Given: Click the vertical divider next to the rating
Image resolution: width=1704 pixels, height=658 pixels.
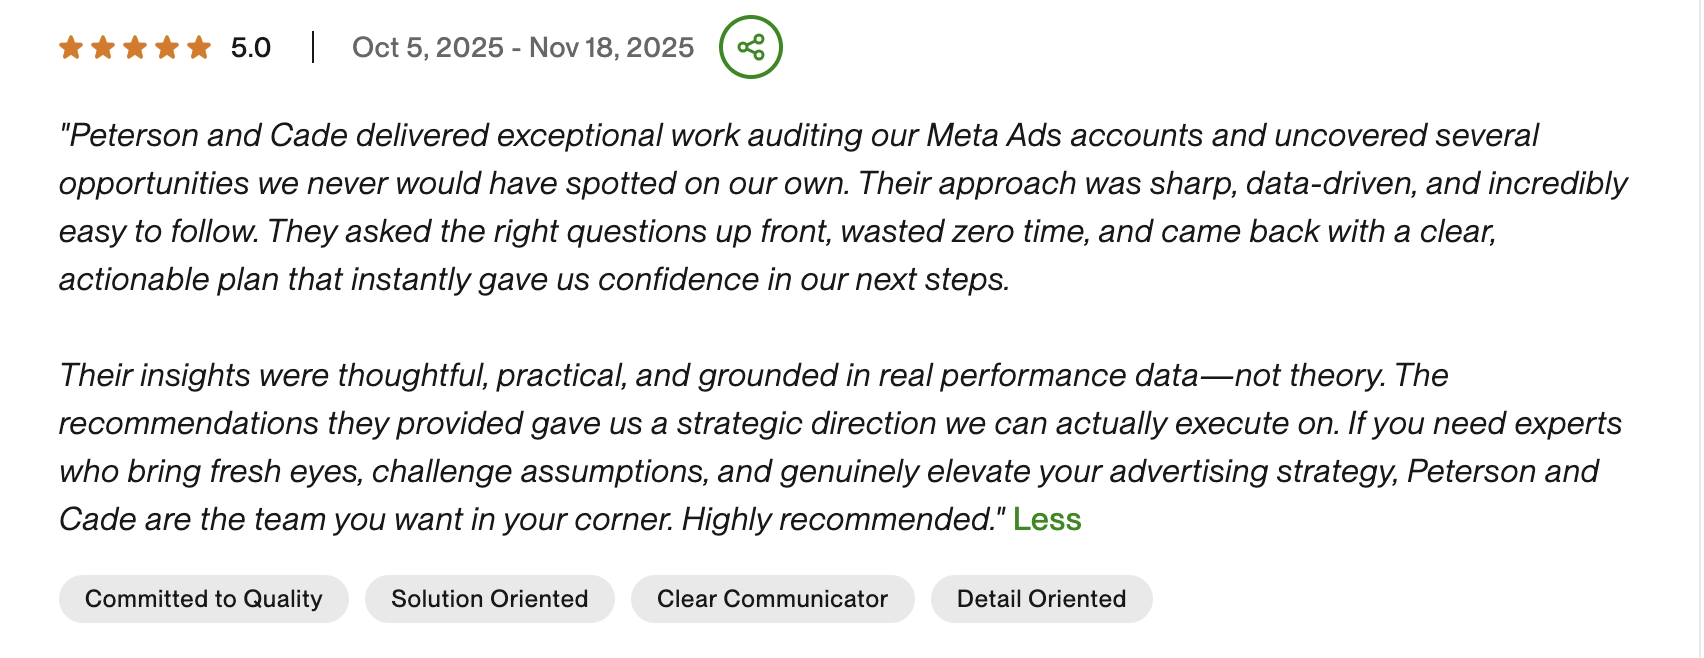Looking at the screenshot, I should click(315, 46).
